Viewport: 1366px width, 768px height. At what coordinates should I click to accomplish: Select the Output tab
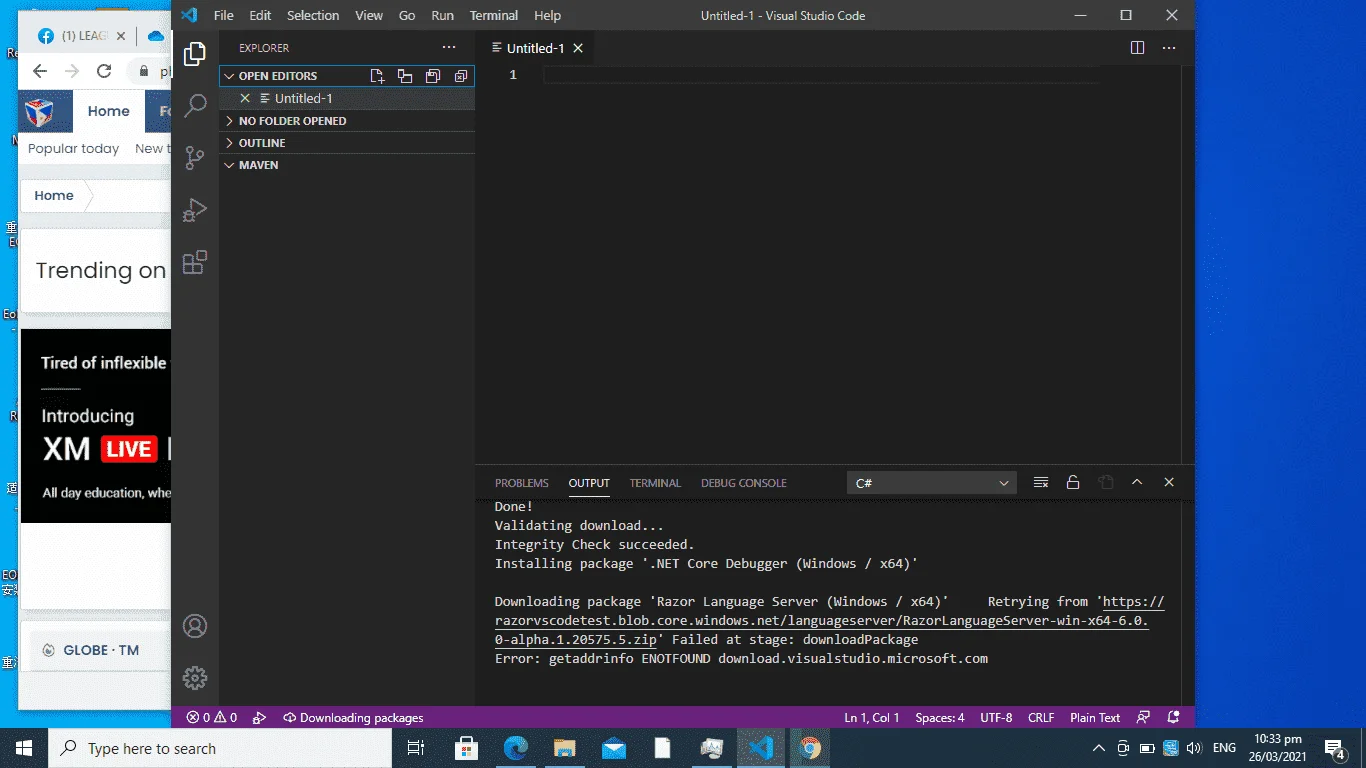[x=589, y=483]
